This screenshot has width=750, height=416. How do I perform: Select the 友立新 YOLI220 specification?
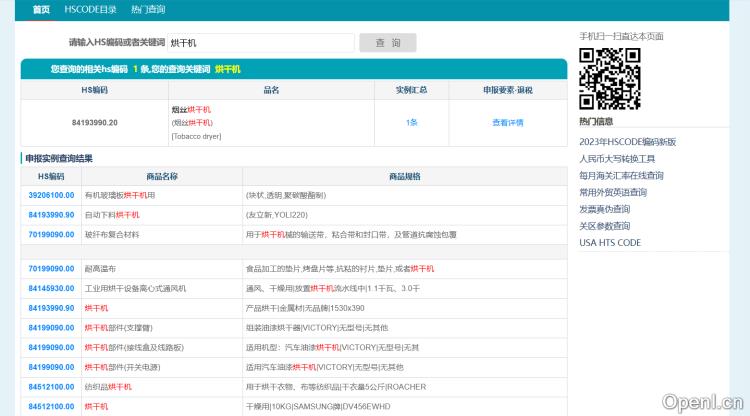(276, 215)
